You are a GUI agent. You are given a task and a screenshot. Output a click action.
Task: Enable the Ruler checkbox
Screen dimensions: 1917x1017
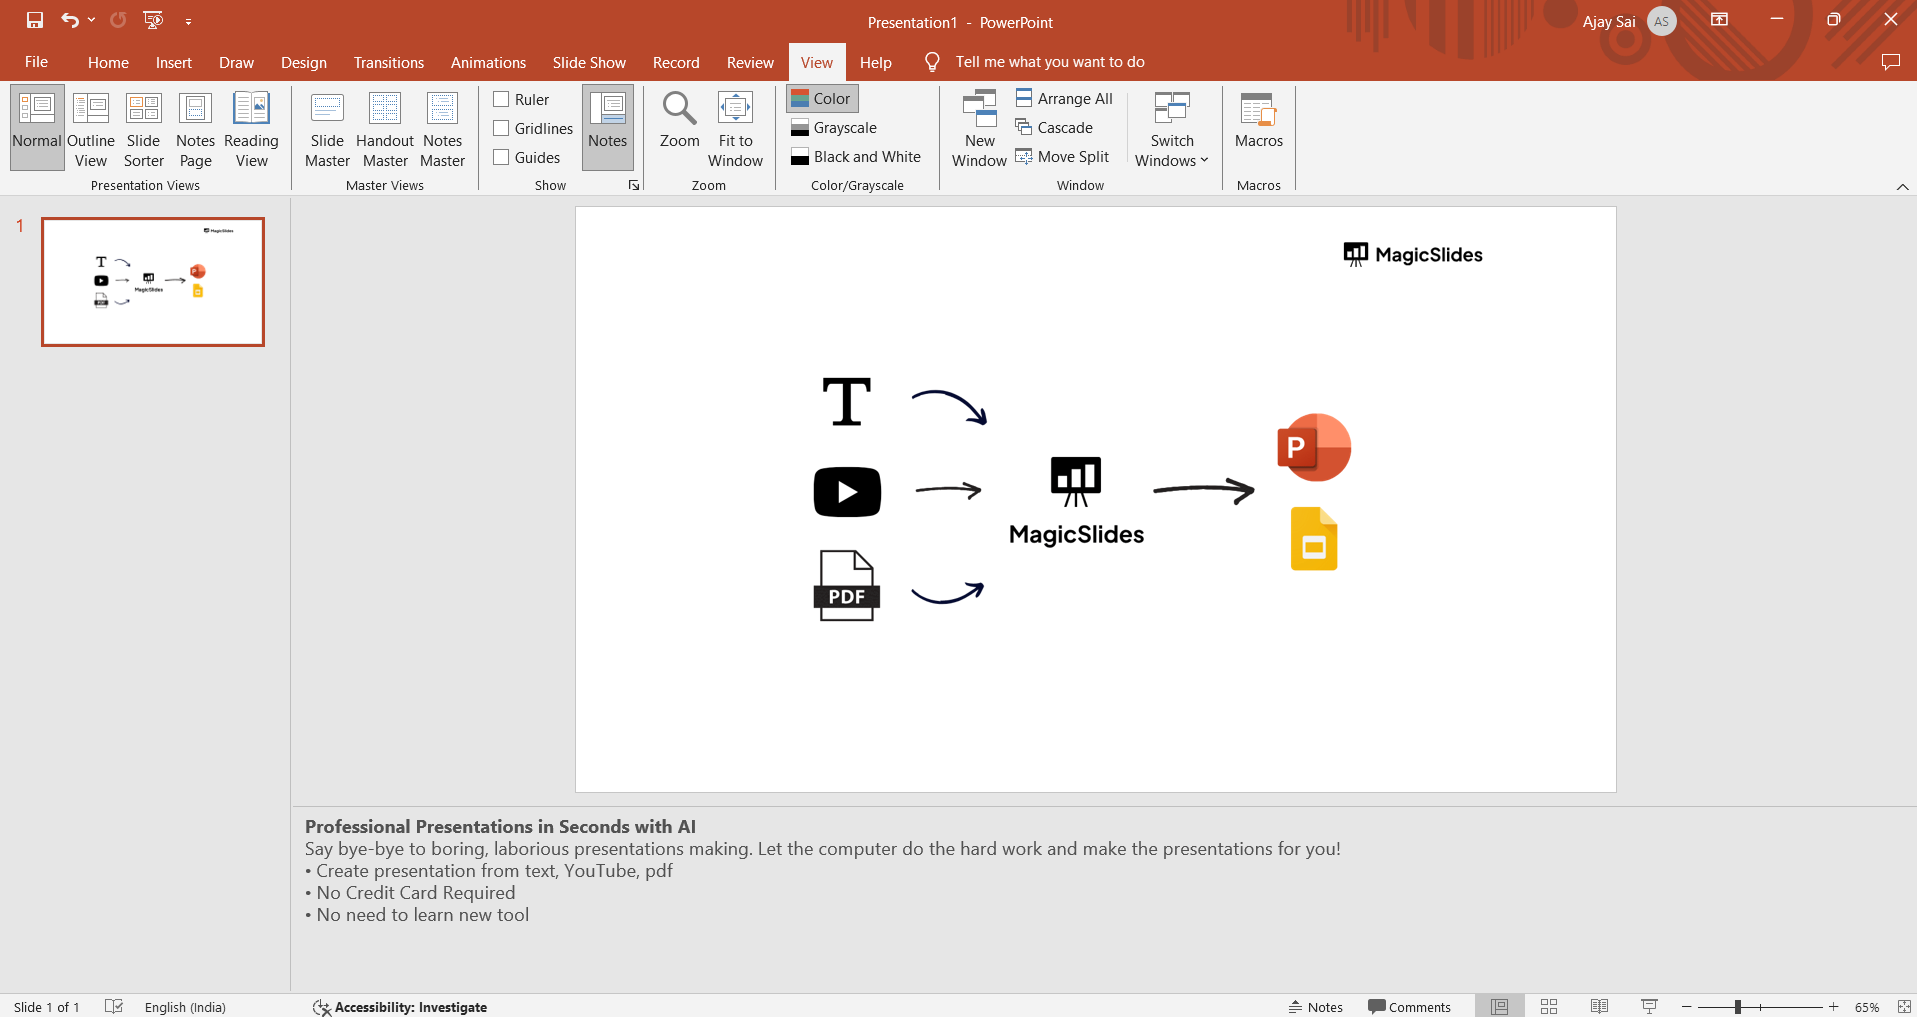click(x=502, y=99)
